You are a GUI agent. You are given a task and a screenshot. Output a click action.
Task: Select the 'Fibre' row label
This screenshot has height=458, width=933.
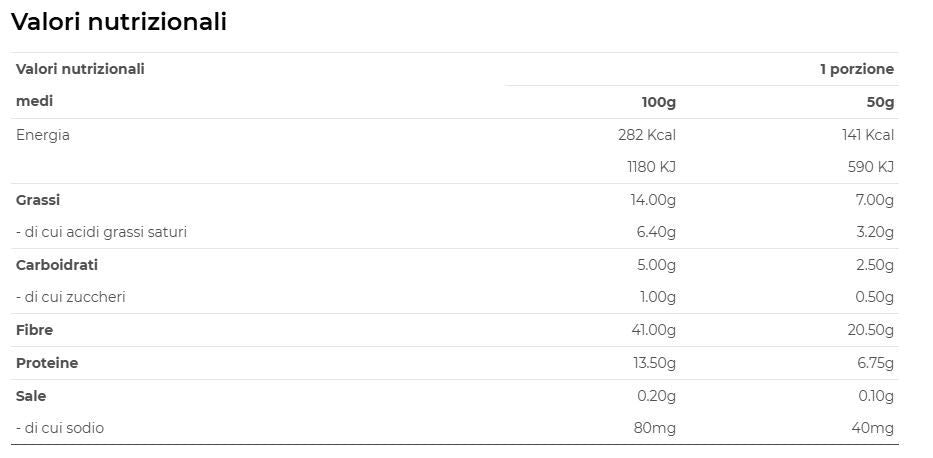click(34, 330)
